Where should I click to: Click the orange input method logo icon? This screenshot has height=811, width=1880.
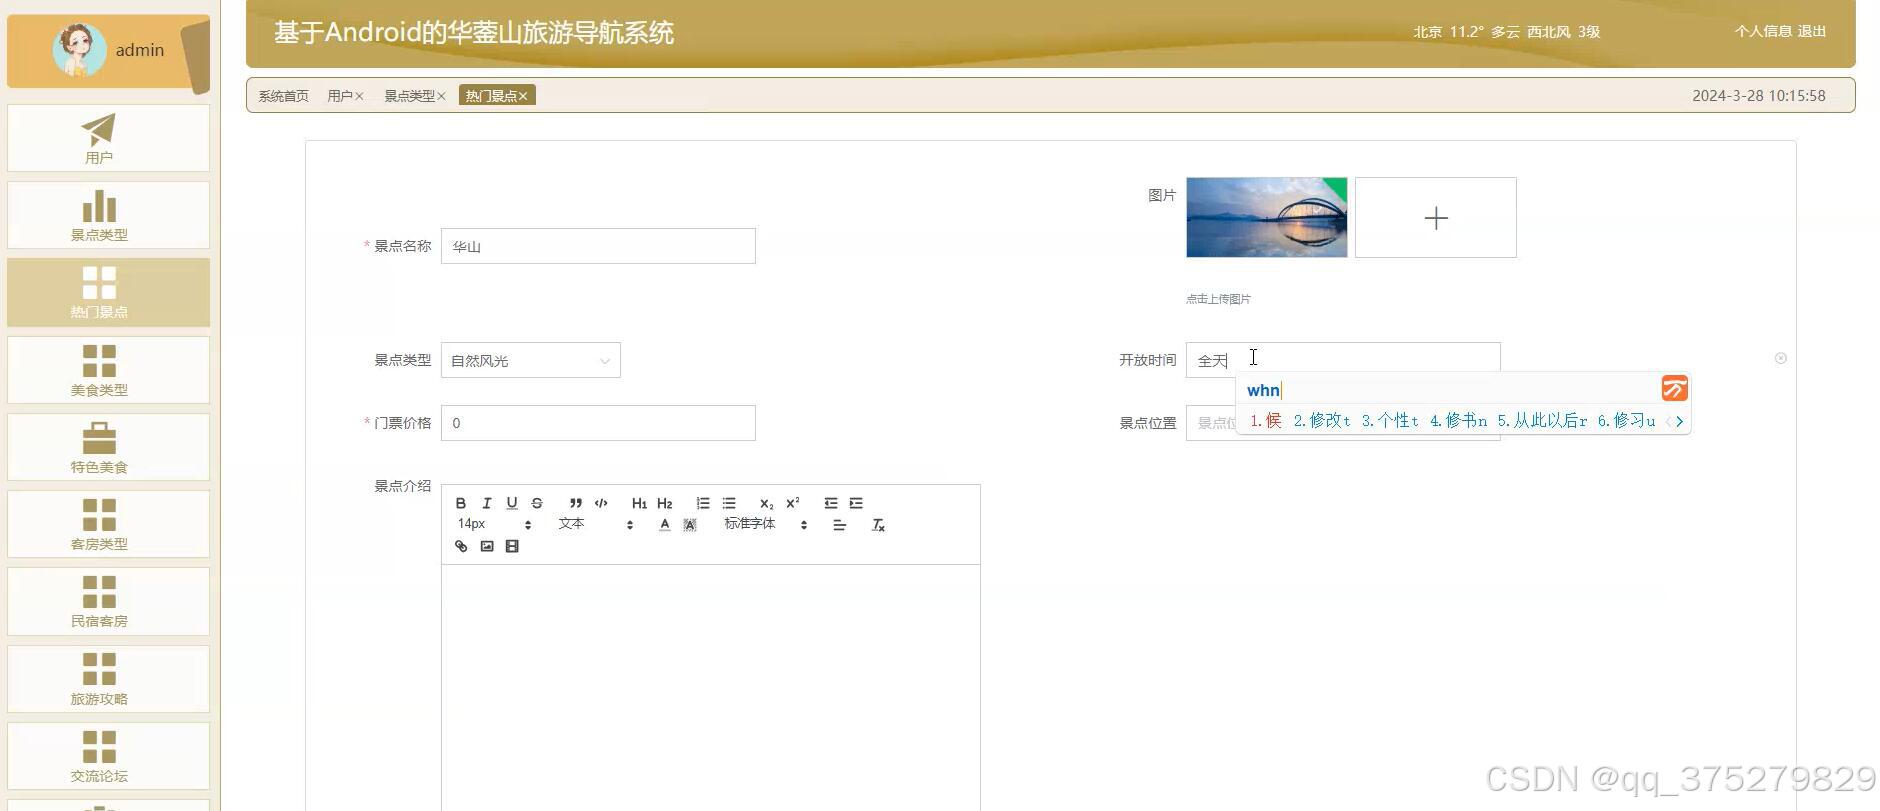tap(1675, 388)
